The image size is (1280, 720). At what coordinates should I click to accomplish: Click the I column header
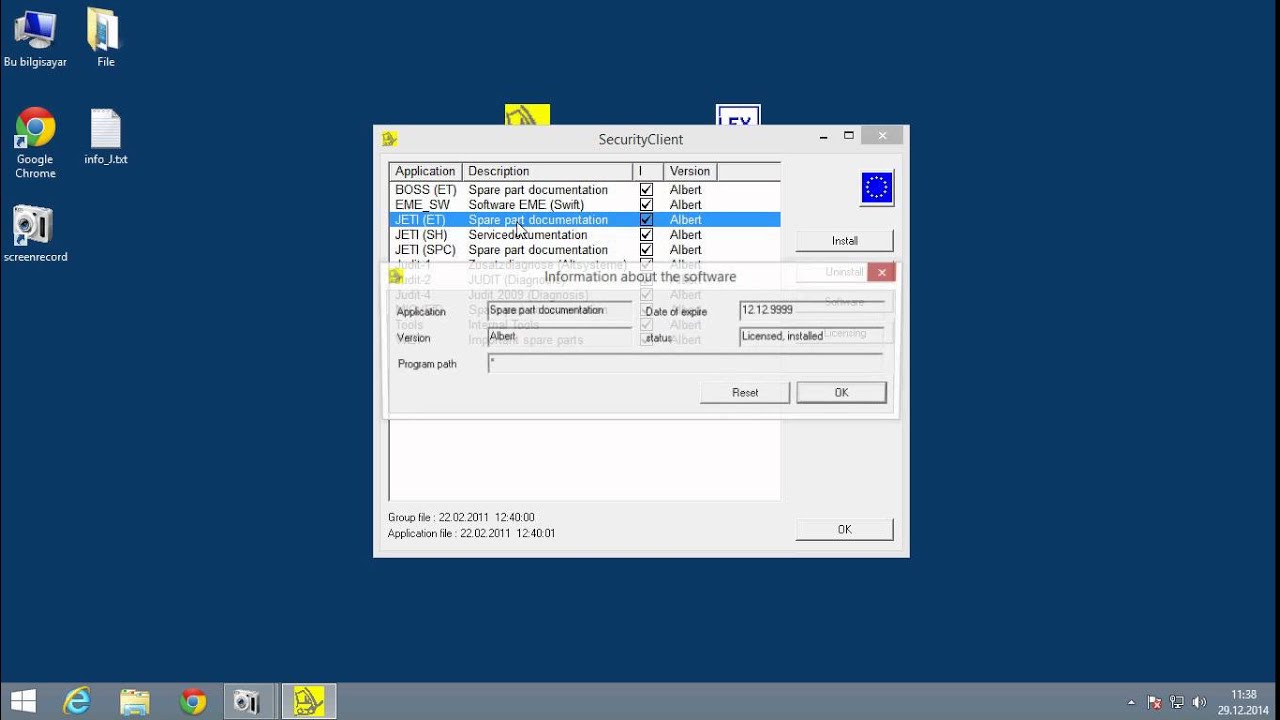tap(648, 171)
